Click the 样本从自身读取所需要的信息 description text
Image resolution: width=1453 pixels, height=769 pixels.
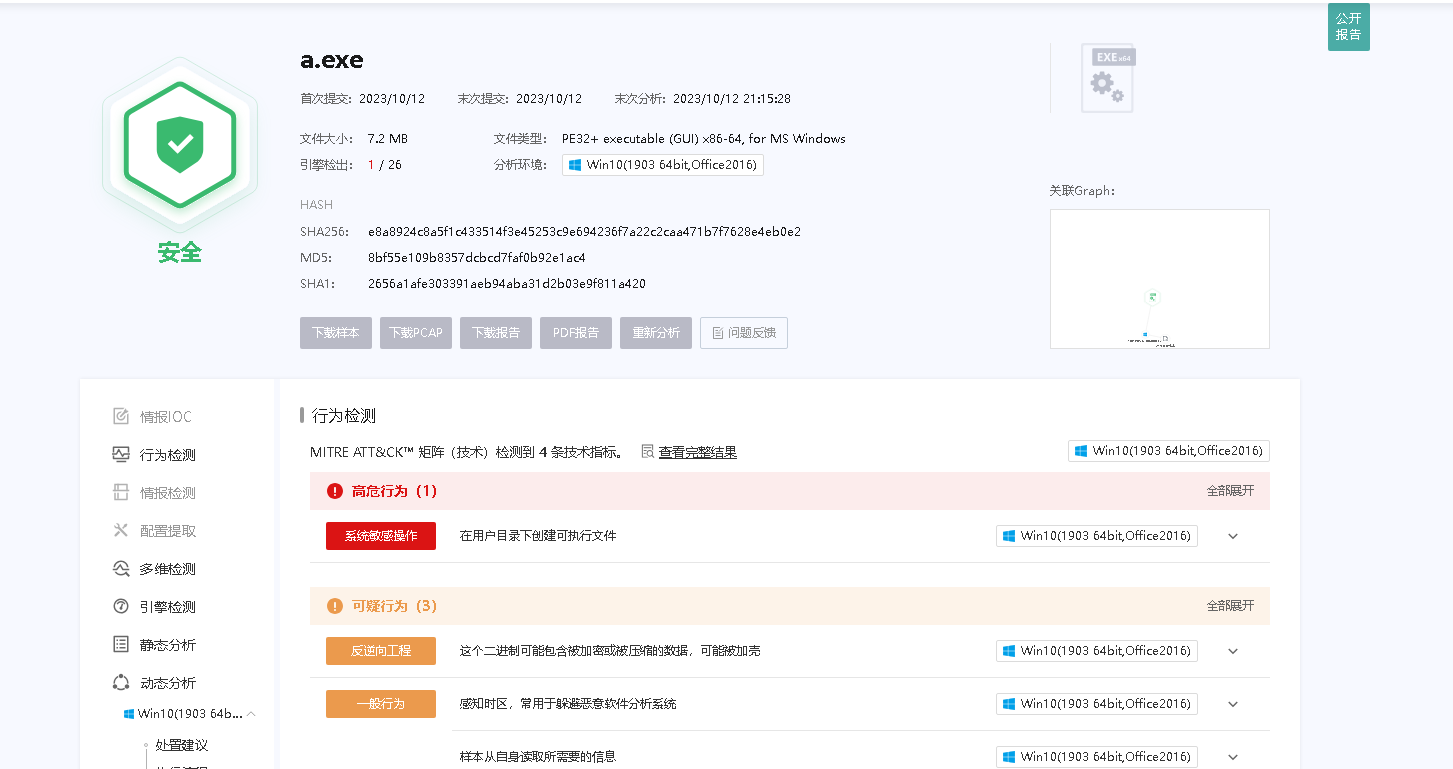pos(538,757)
